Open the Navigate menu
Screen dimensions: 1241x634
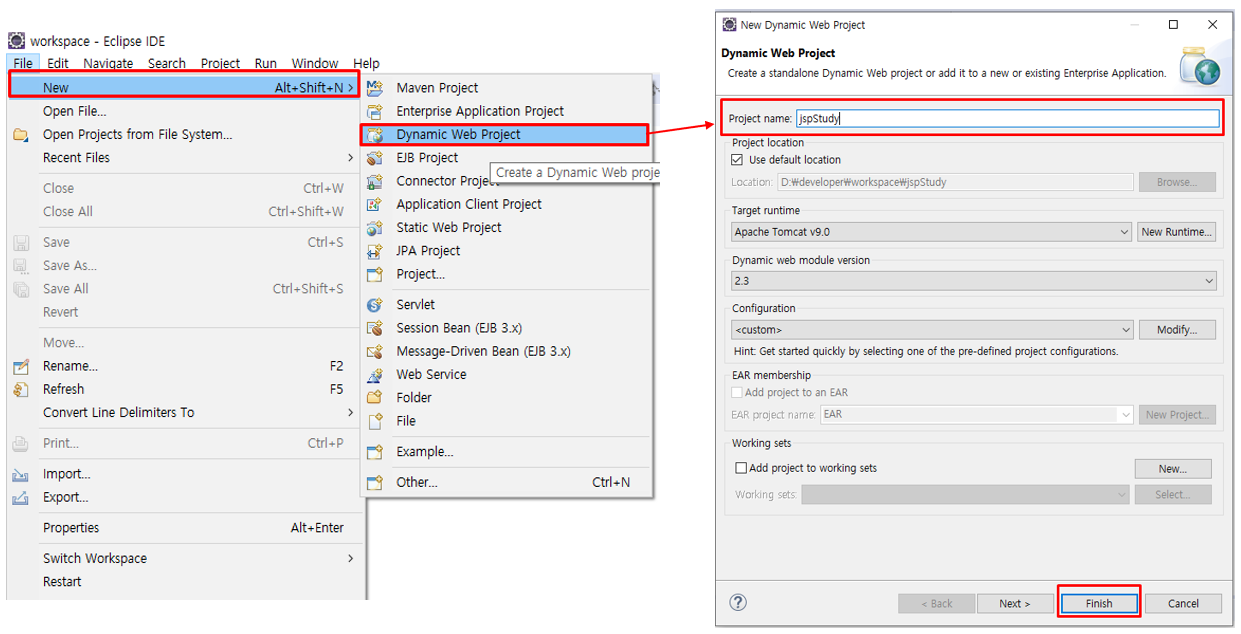pyautogui.click(x=108, y=63)
